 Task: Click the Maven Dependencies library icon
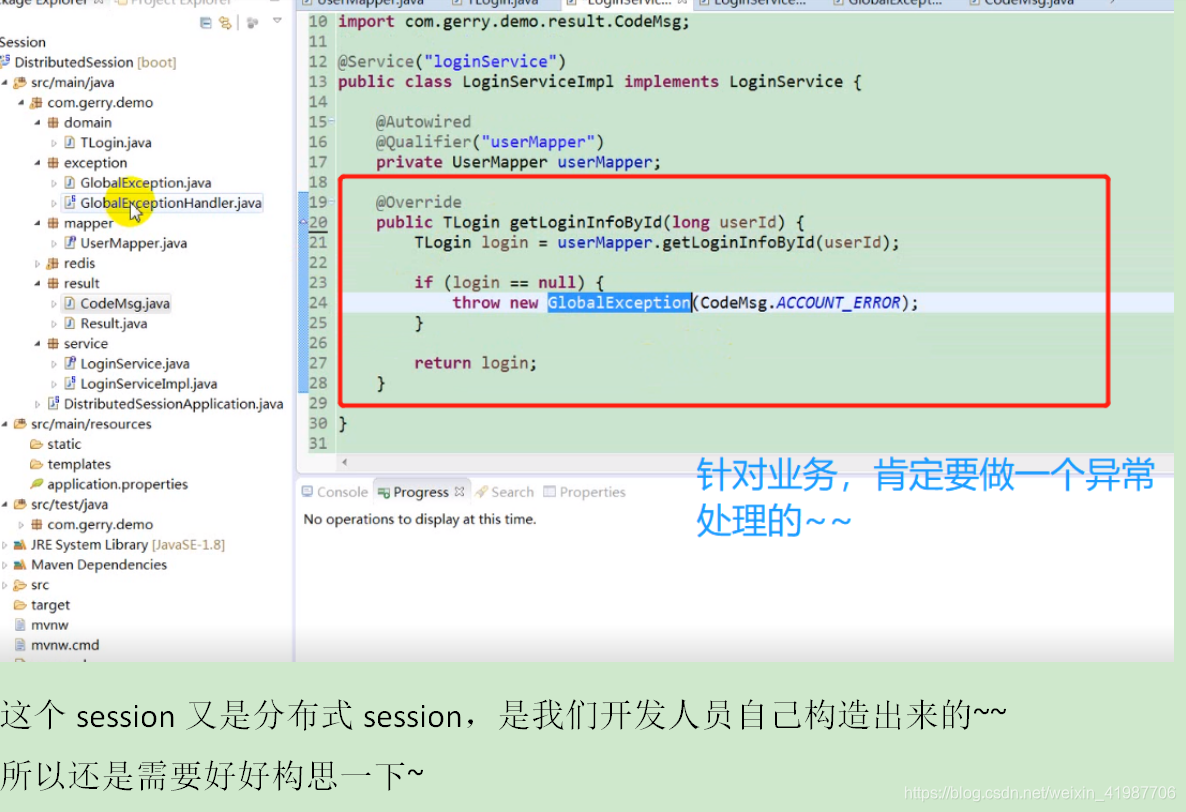pyautogui.click(x=20, y=565)
